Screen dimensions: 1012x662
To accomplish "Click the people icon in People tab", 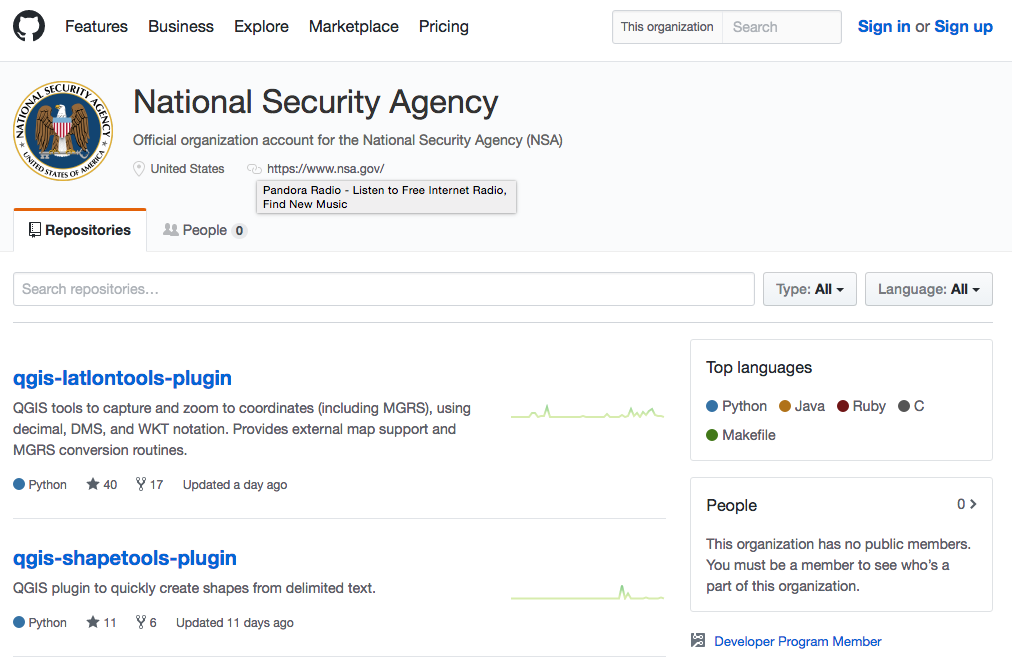I will pyautogui.click(x=170, y=230).
